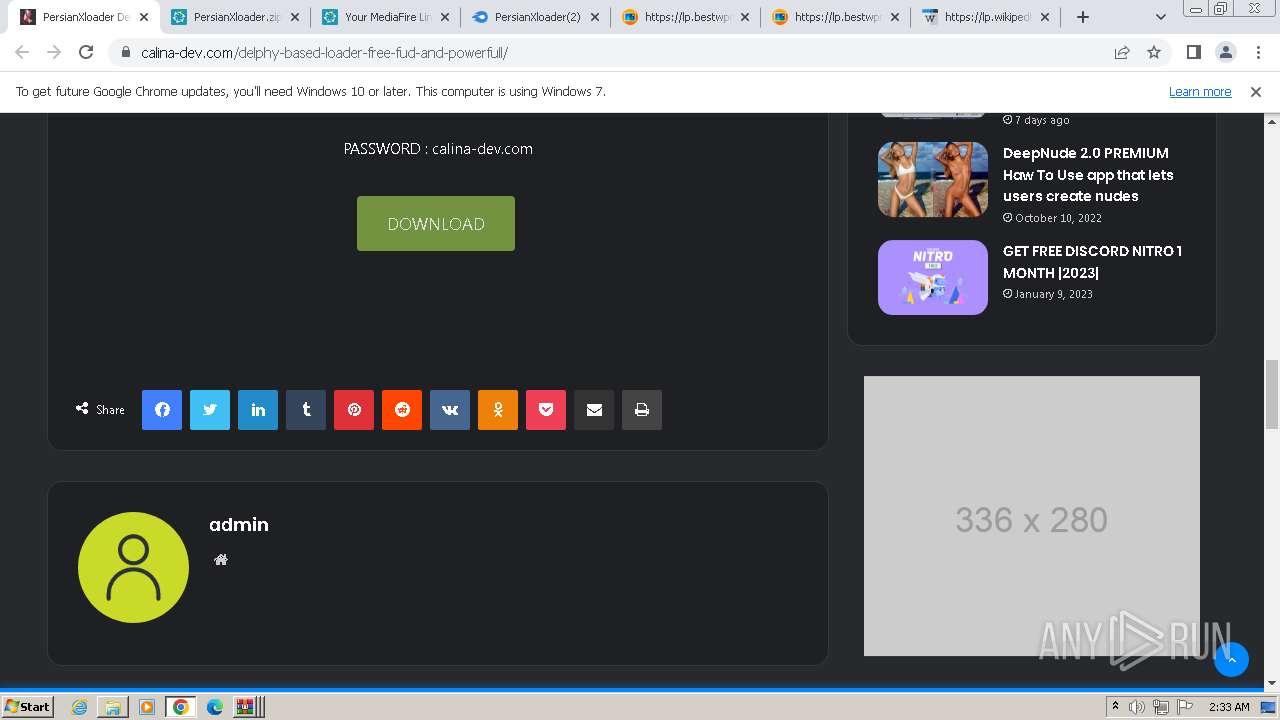Dismiss the Chrome update notice
This screenshot has height=720, width=1280.
(x=1256, y=92)
